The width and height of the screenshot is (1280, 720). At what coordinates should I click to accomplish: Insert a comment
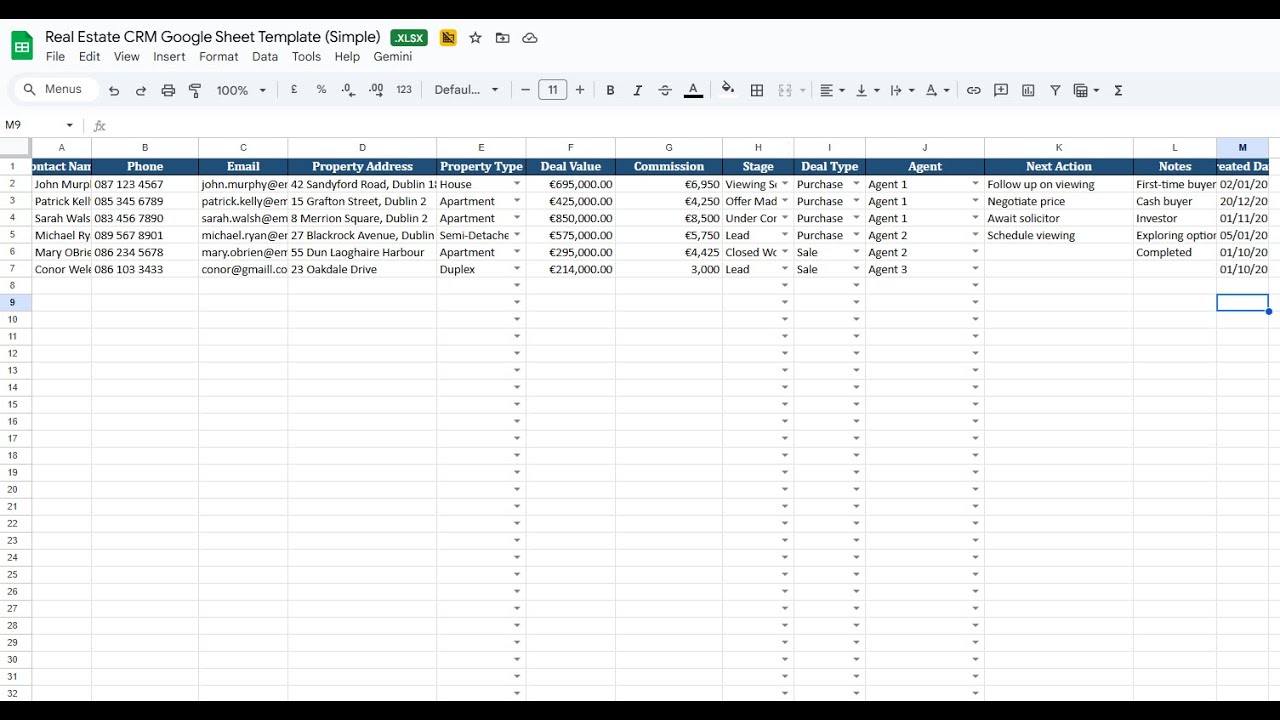pyautogui.click(x=1001, y=90)
